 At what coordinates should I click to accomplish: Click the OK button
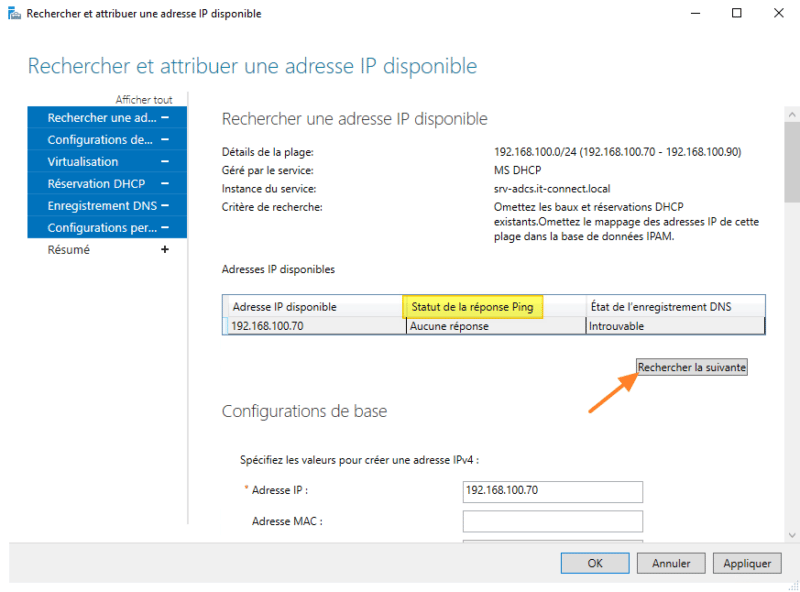coord(594,562)
